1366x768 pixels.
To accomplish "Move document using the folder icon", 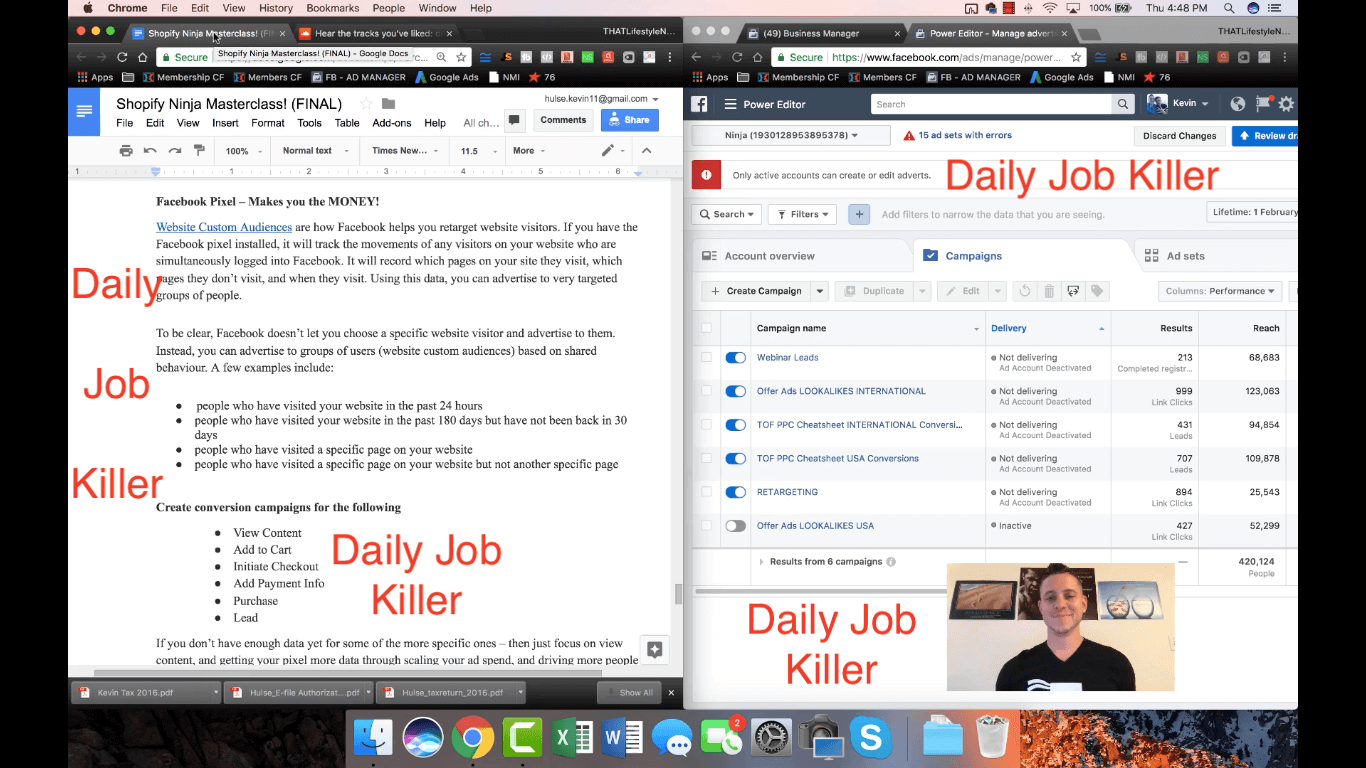I will (x=388, y=104).
